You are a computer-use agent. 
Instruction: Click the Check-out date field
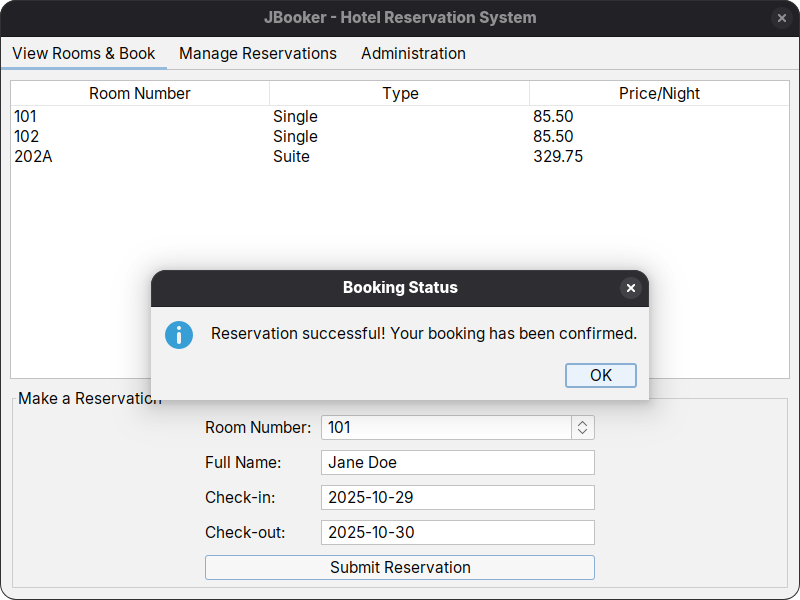pyautogui.click(x=458, y=533)
